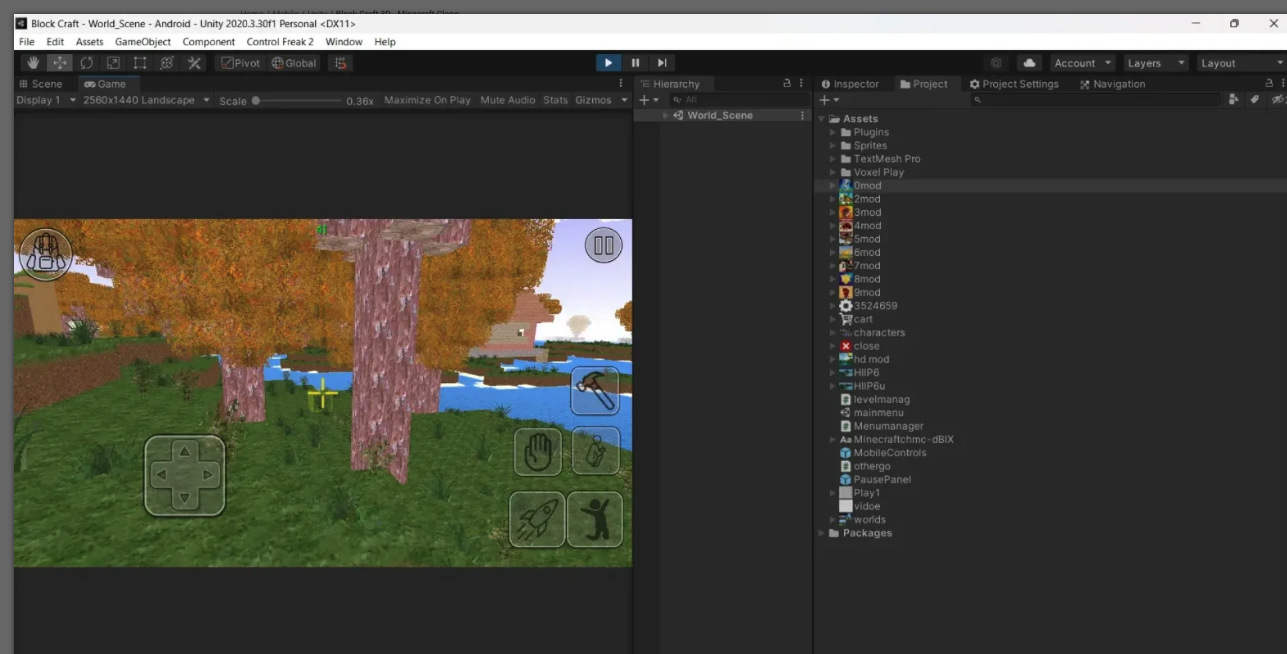Lock the Hierarchy panel
The width and height of the screenshot is (1287, 654).
787,84
